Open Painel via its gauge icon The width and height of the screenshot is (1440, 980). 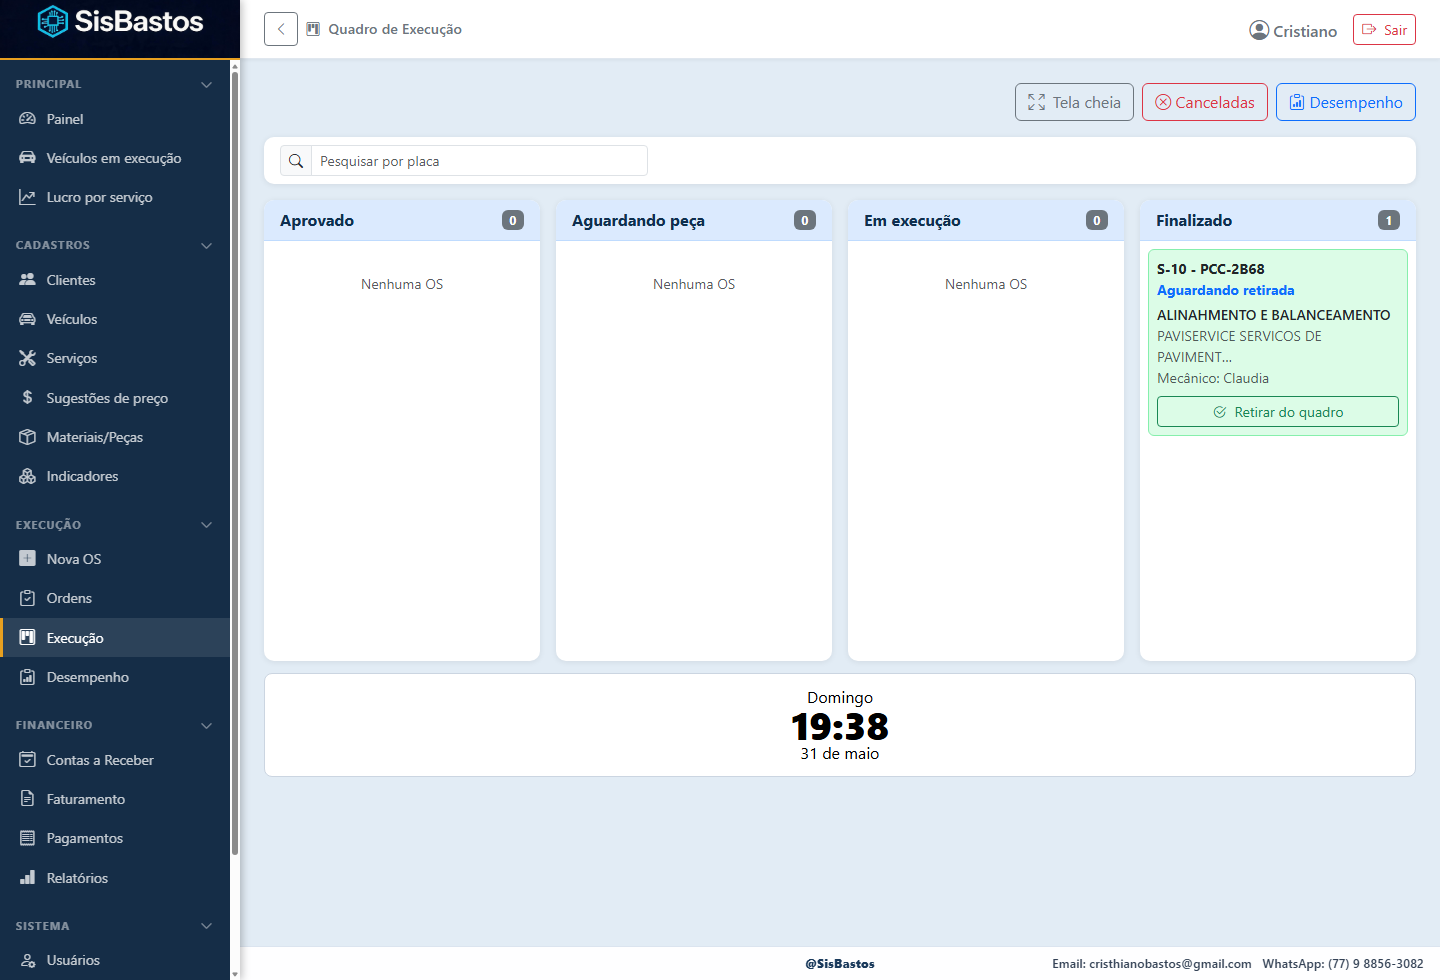pyautogui.click(x=27, y=119)
